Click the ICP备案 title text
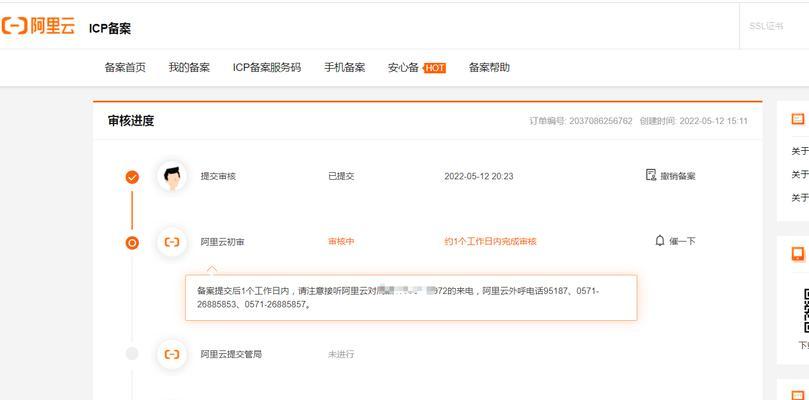Screen dimensions: 809x400 110,28
